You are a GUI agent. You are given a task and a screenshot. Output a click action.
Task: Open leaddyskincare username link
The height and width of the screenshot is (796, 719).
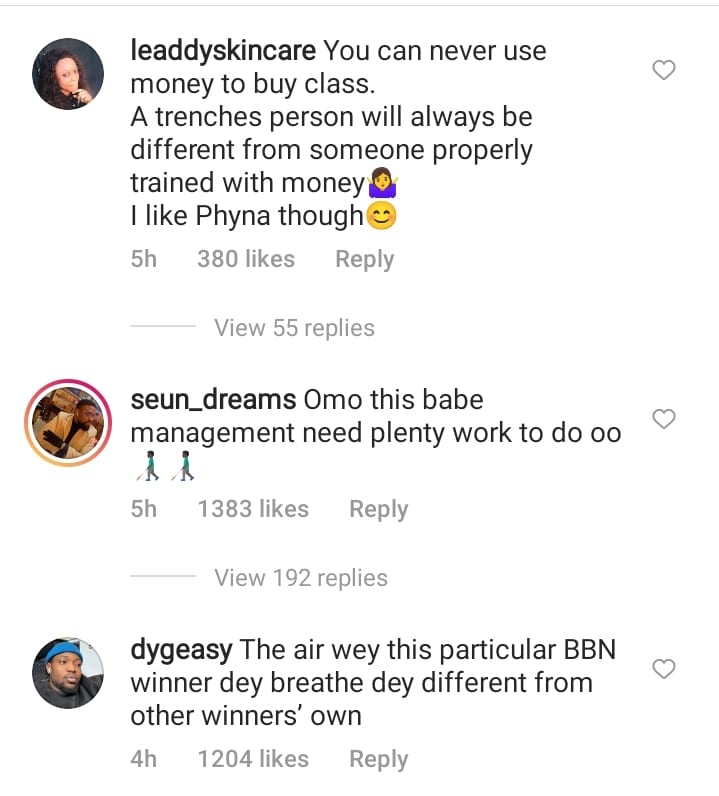pyautogui.click(x=224, y=50)
